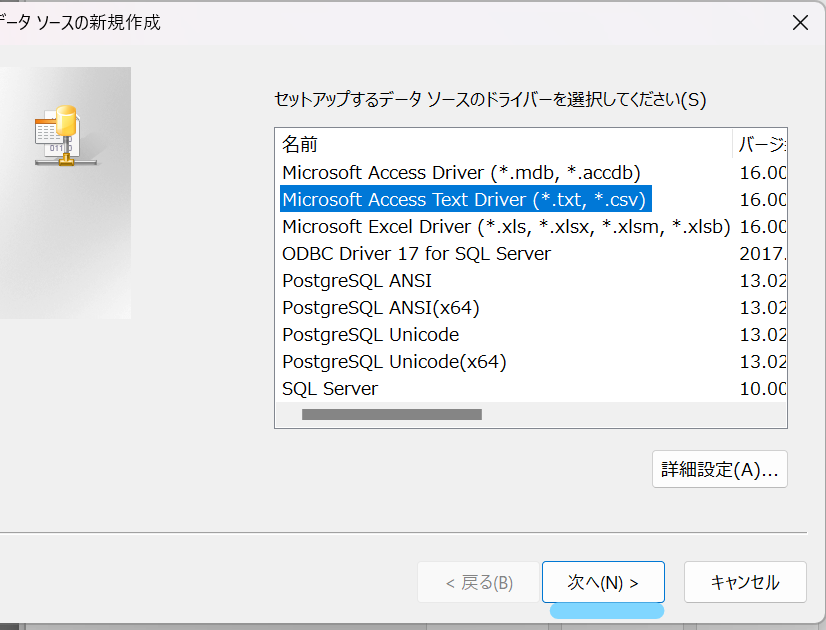
Task: Click the キャンセル button
Action: 745,582
